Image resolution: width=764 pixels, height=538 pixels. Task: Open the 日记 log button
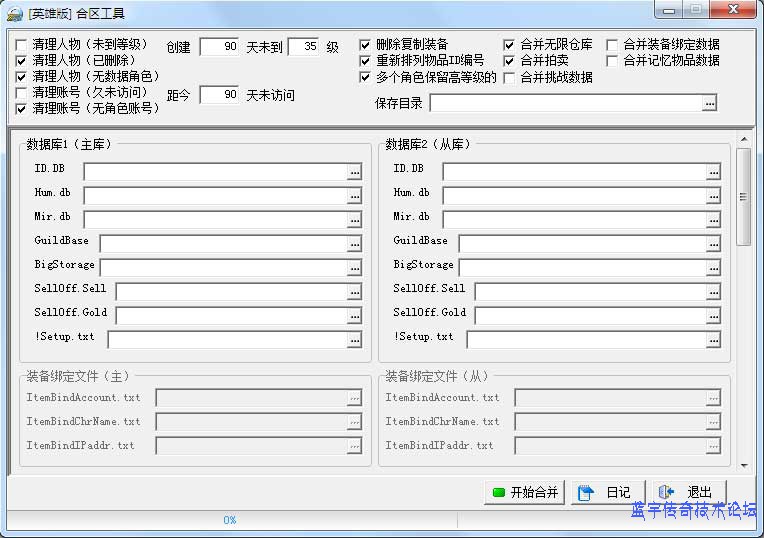[606, 492]
